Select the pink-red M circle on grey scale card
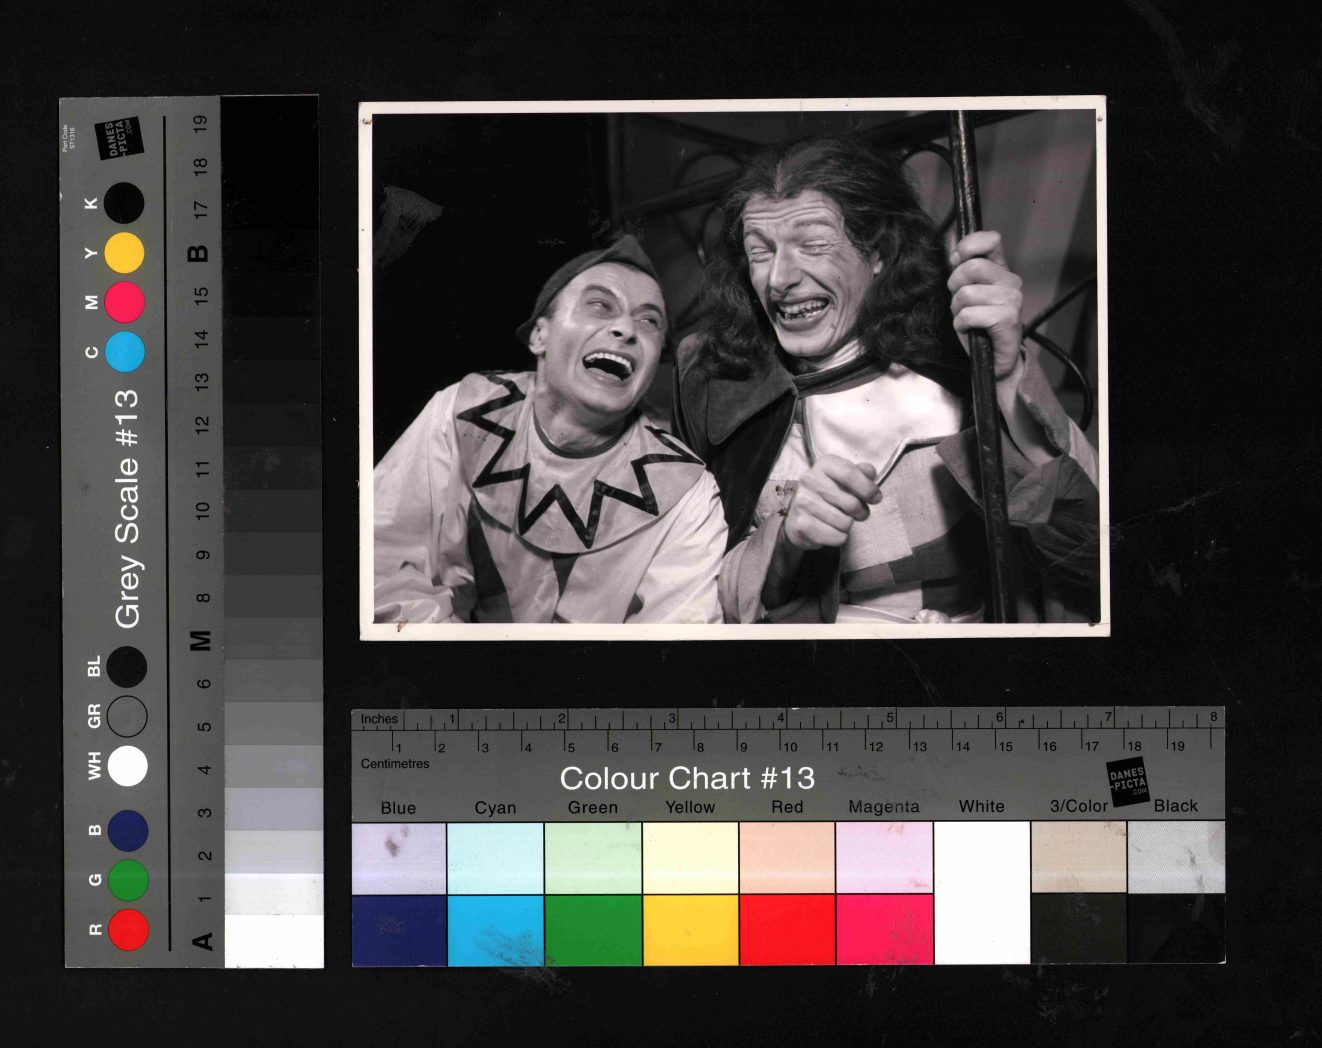Viewport: 1322px width, 1048px height. tap(124, 302)
